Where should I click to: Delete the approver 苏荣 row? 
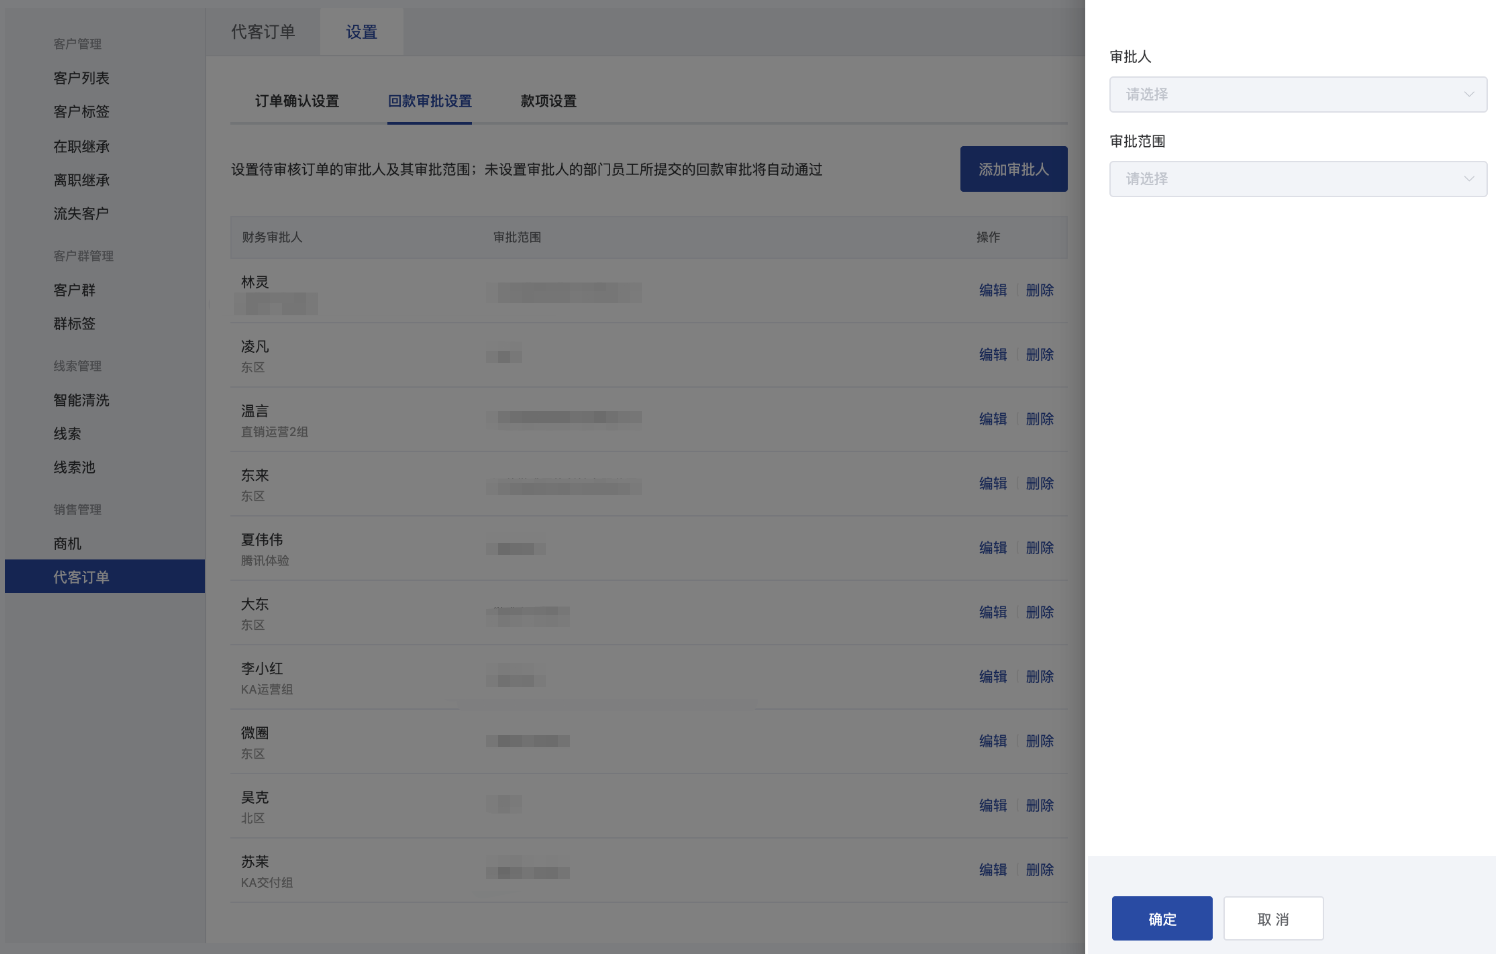(x=1040, y=870)
